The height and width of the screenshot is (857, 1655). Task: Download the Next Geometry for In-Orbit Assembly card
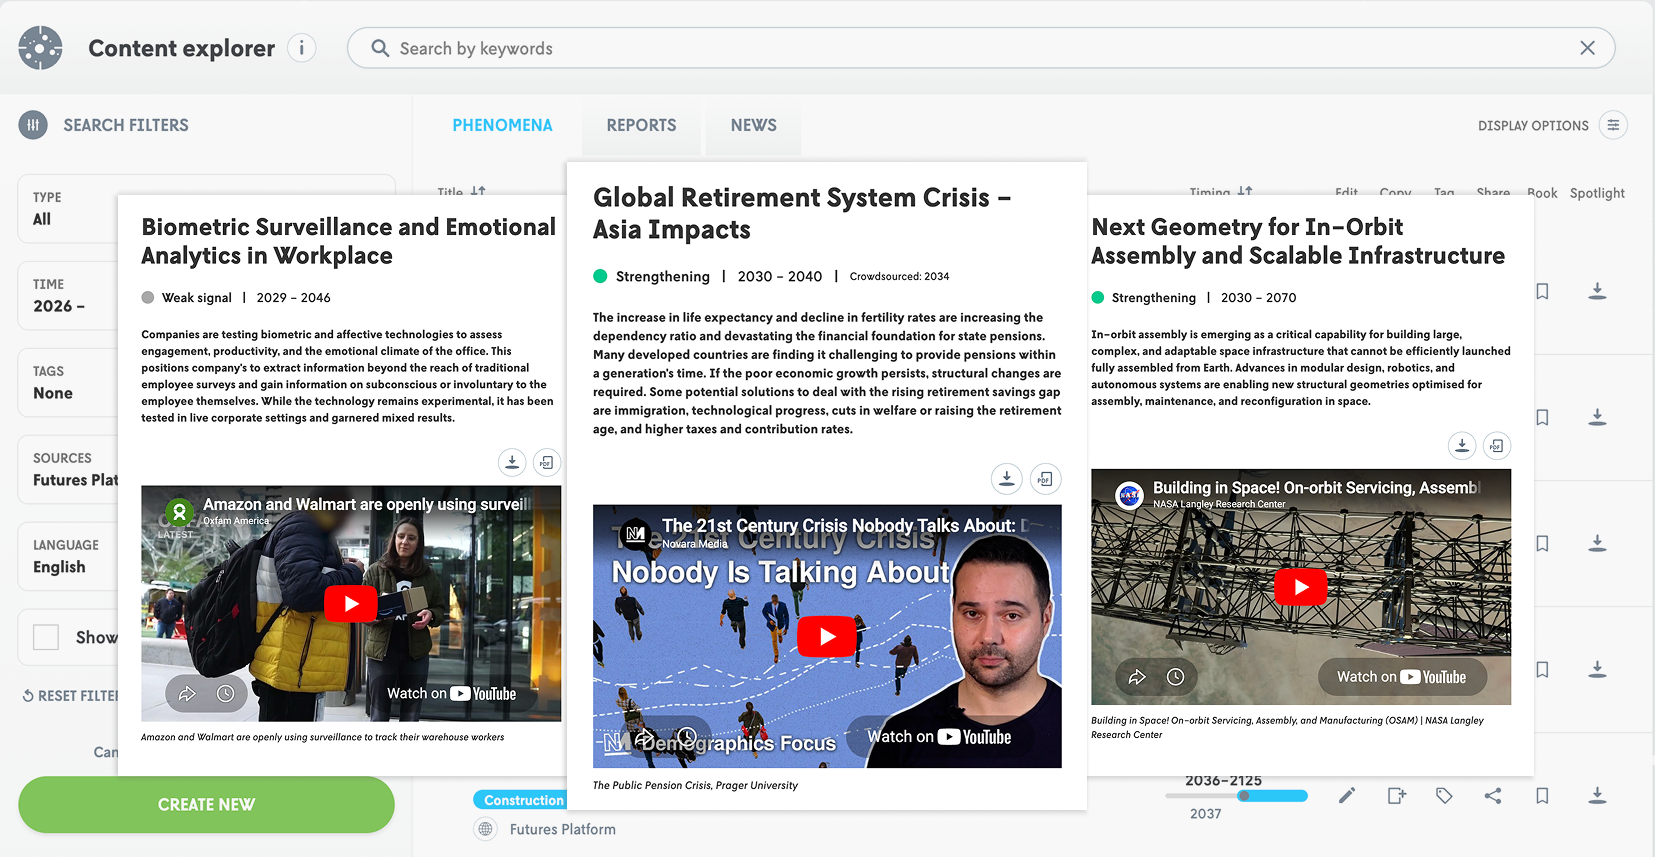click(1462, 445)
